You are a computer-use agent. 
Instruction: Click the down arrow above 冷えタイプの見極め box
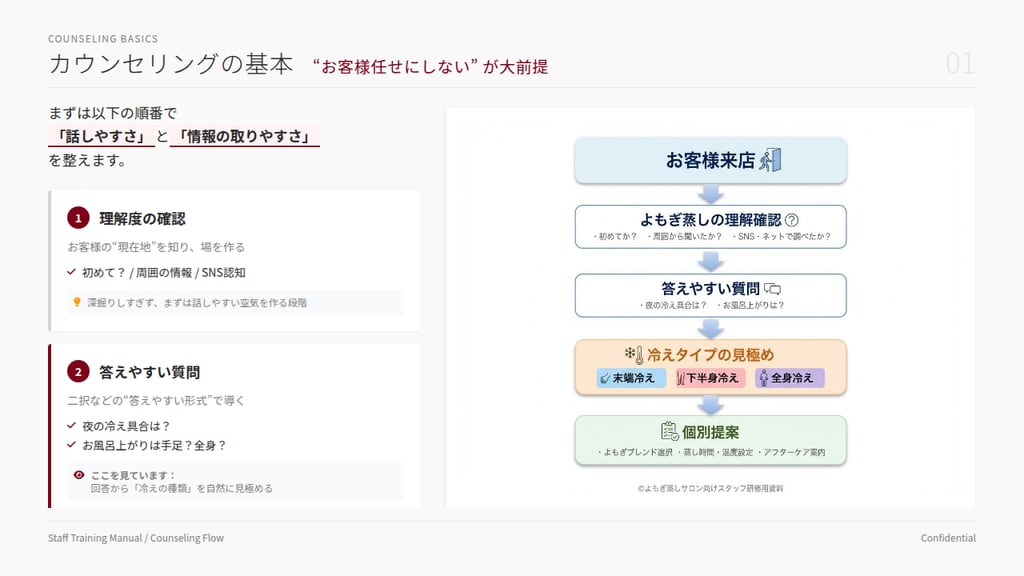click(710, 329)
